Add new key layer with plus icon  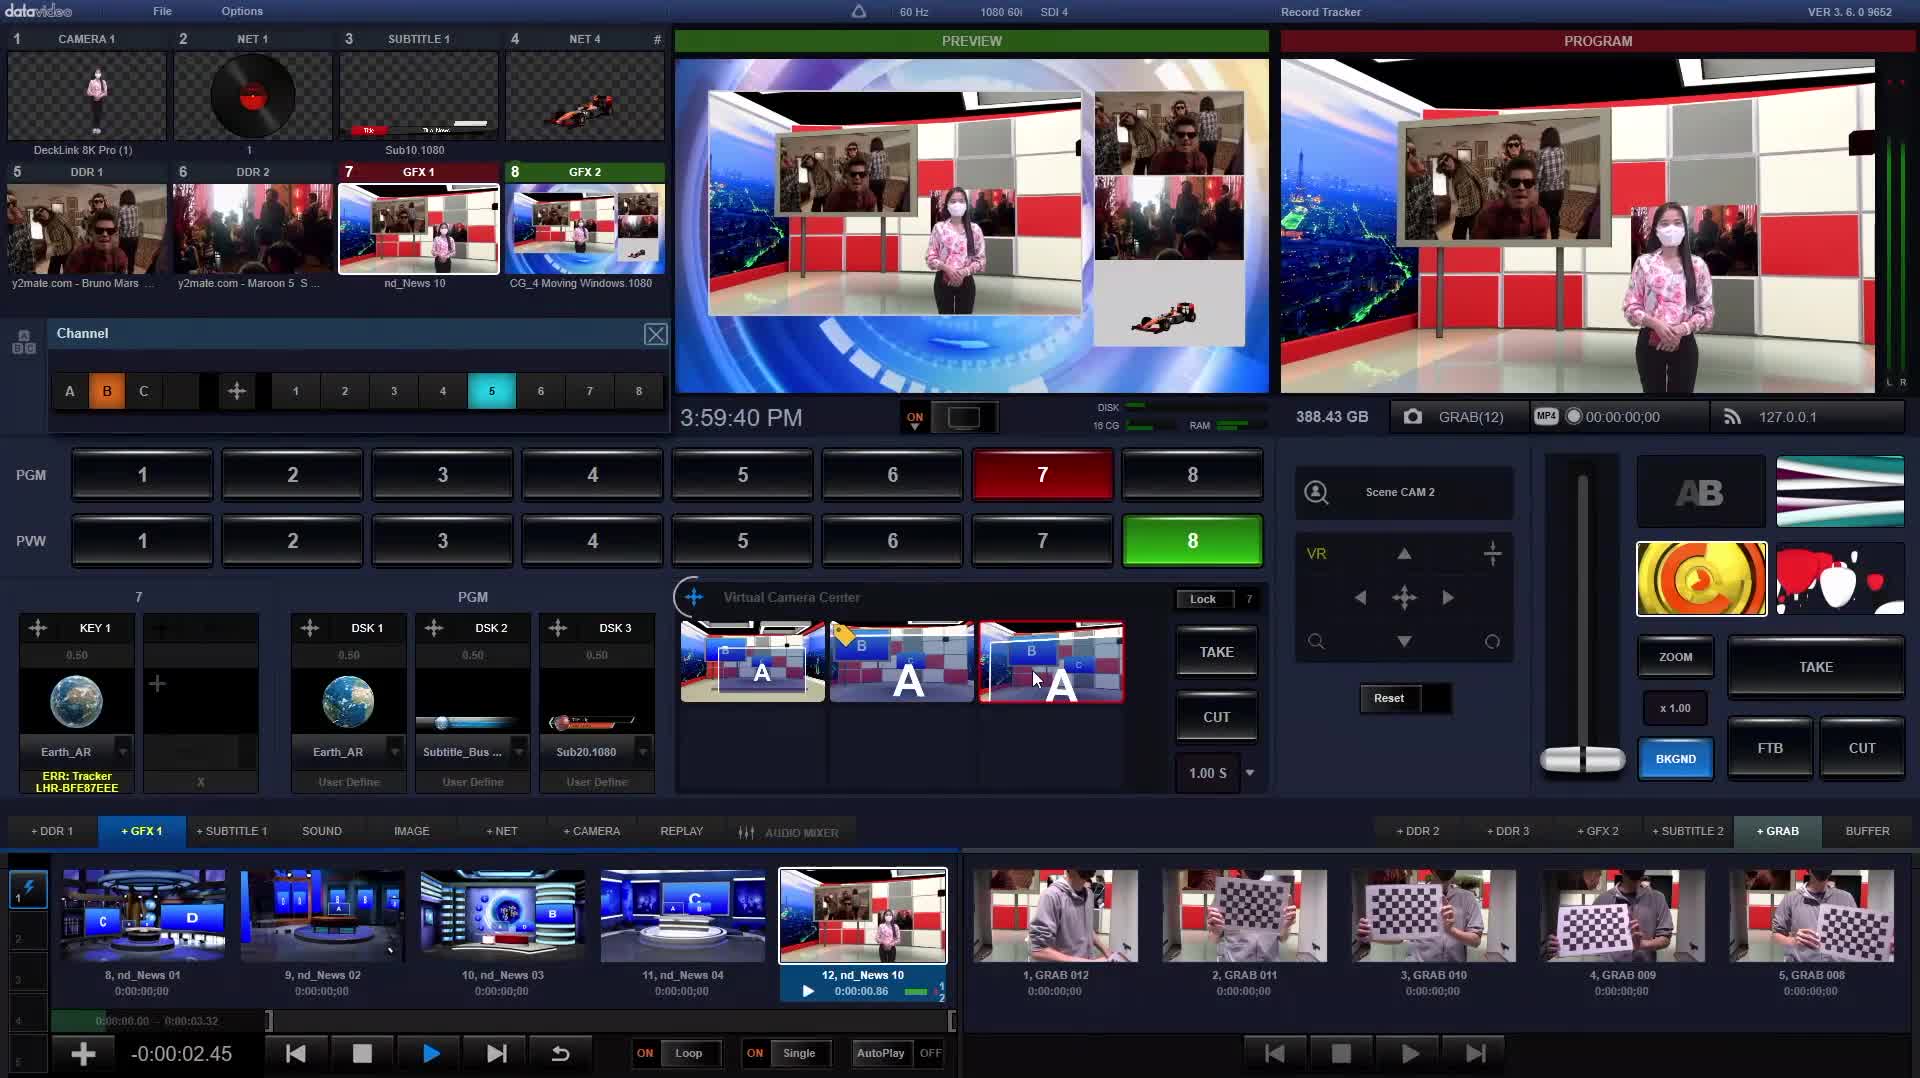pos(157,684)
